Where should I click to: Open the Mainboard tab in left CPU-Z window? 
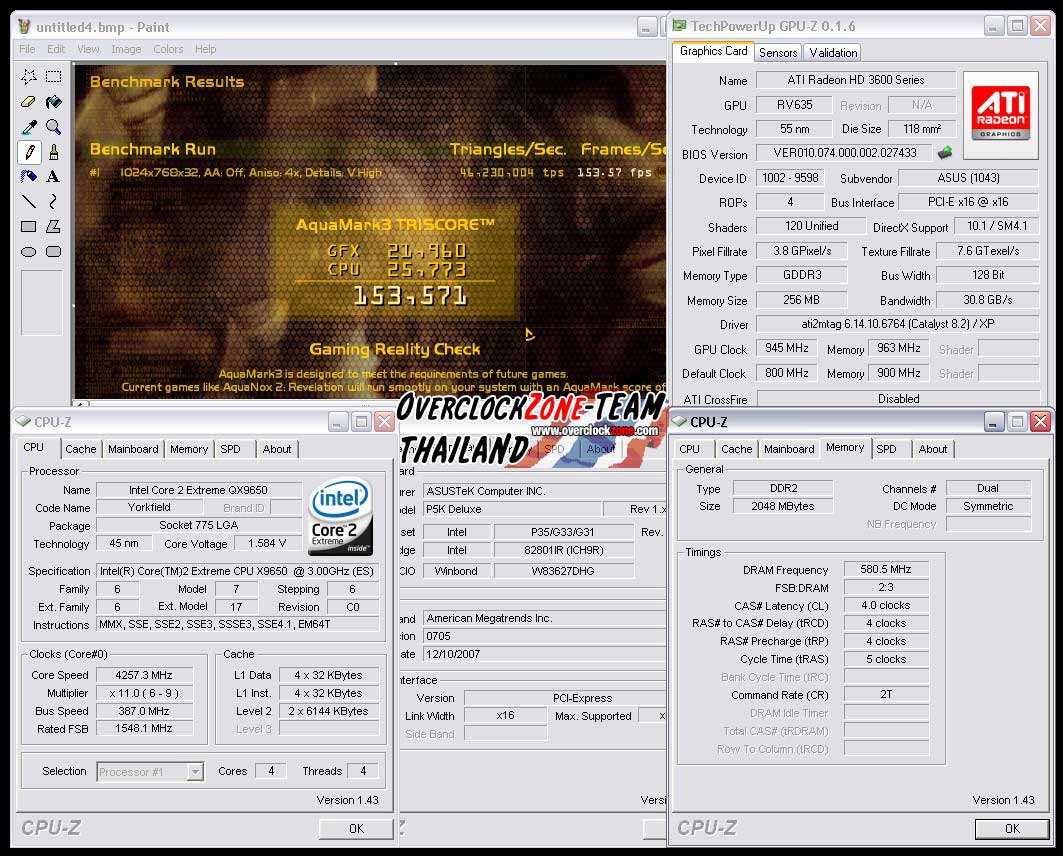[133, 449]
